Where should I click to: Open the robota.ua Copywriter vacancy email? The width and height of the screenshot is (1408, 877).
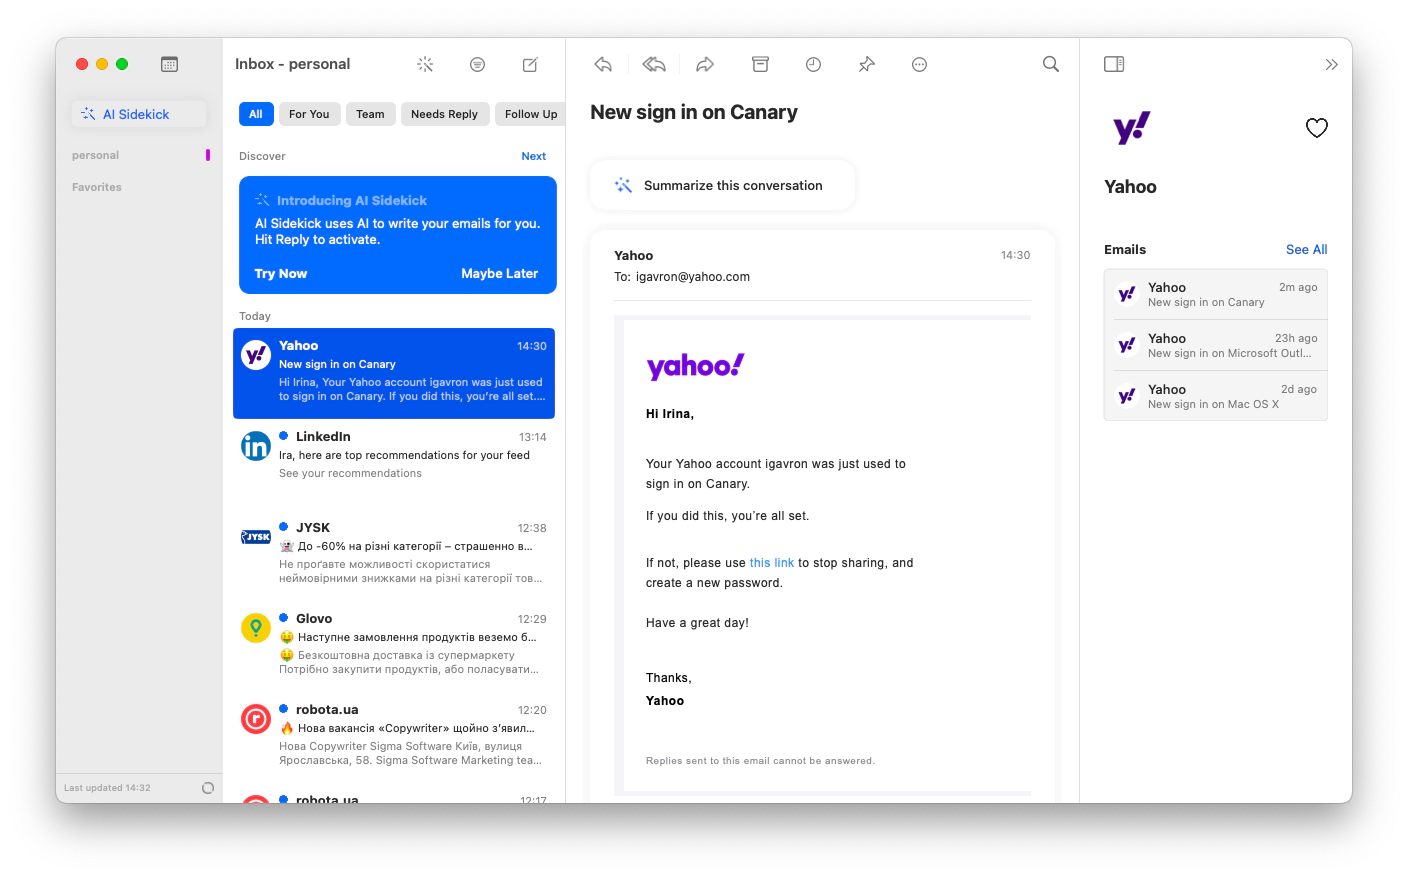coord(394,737)
